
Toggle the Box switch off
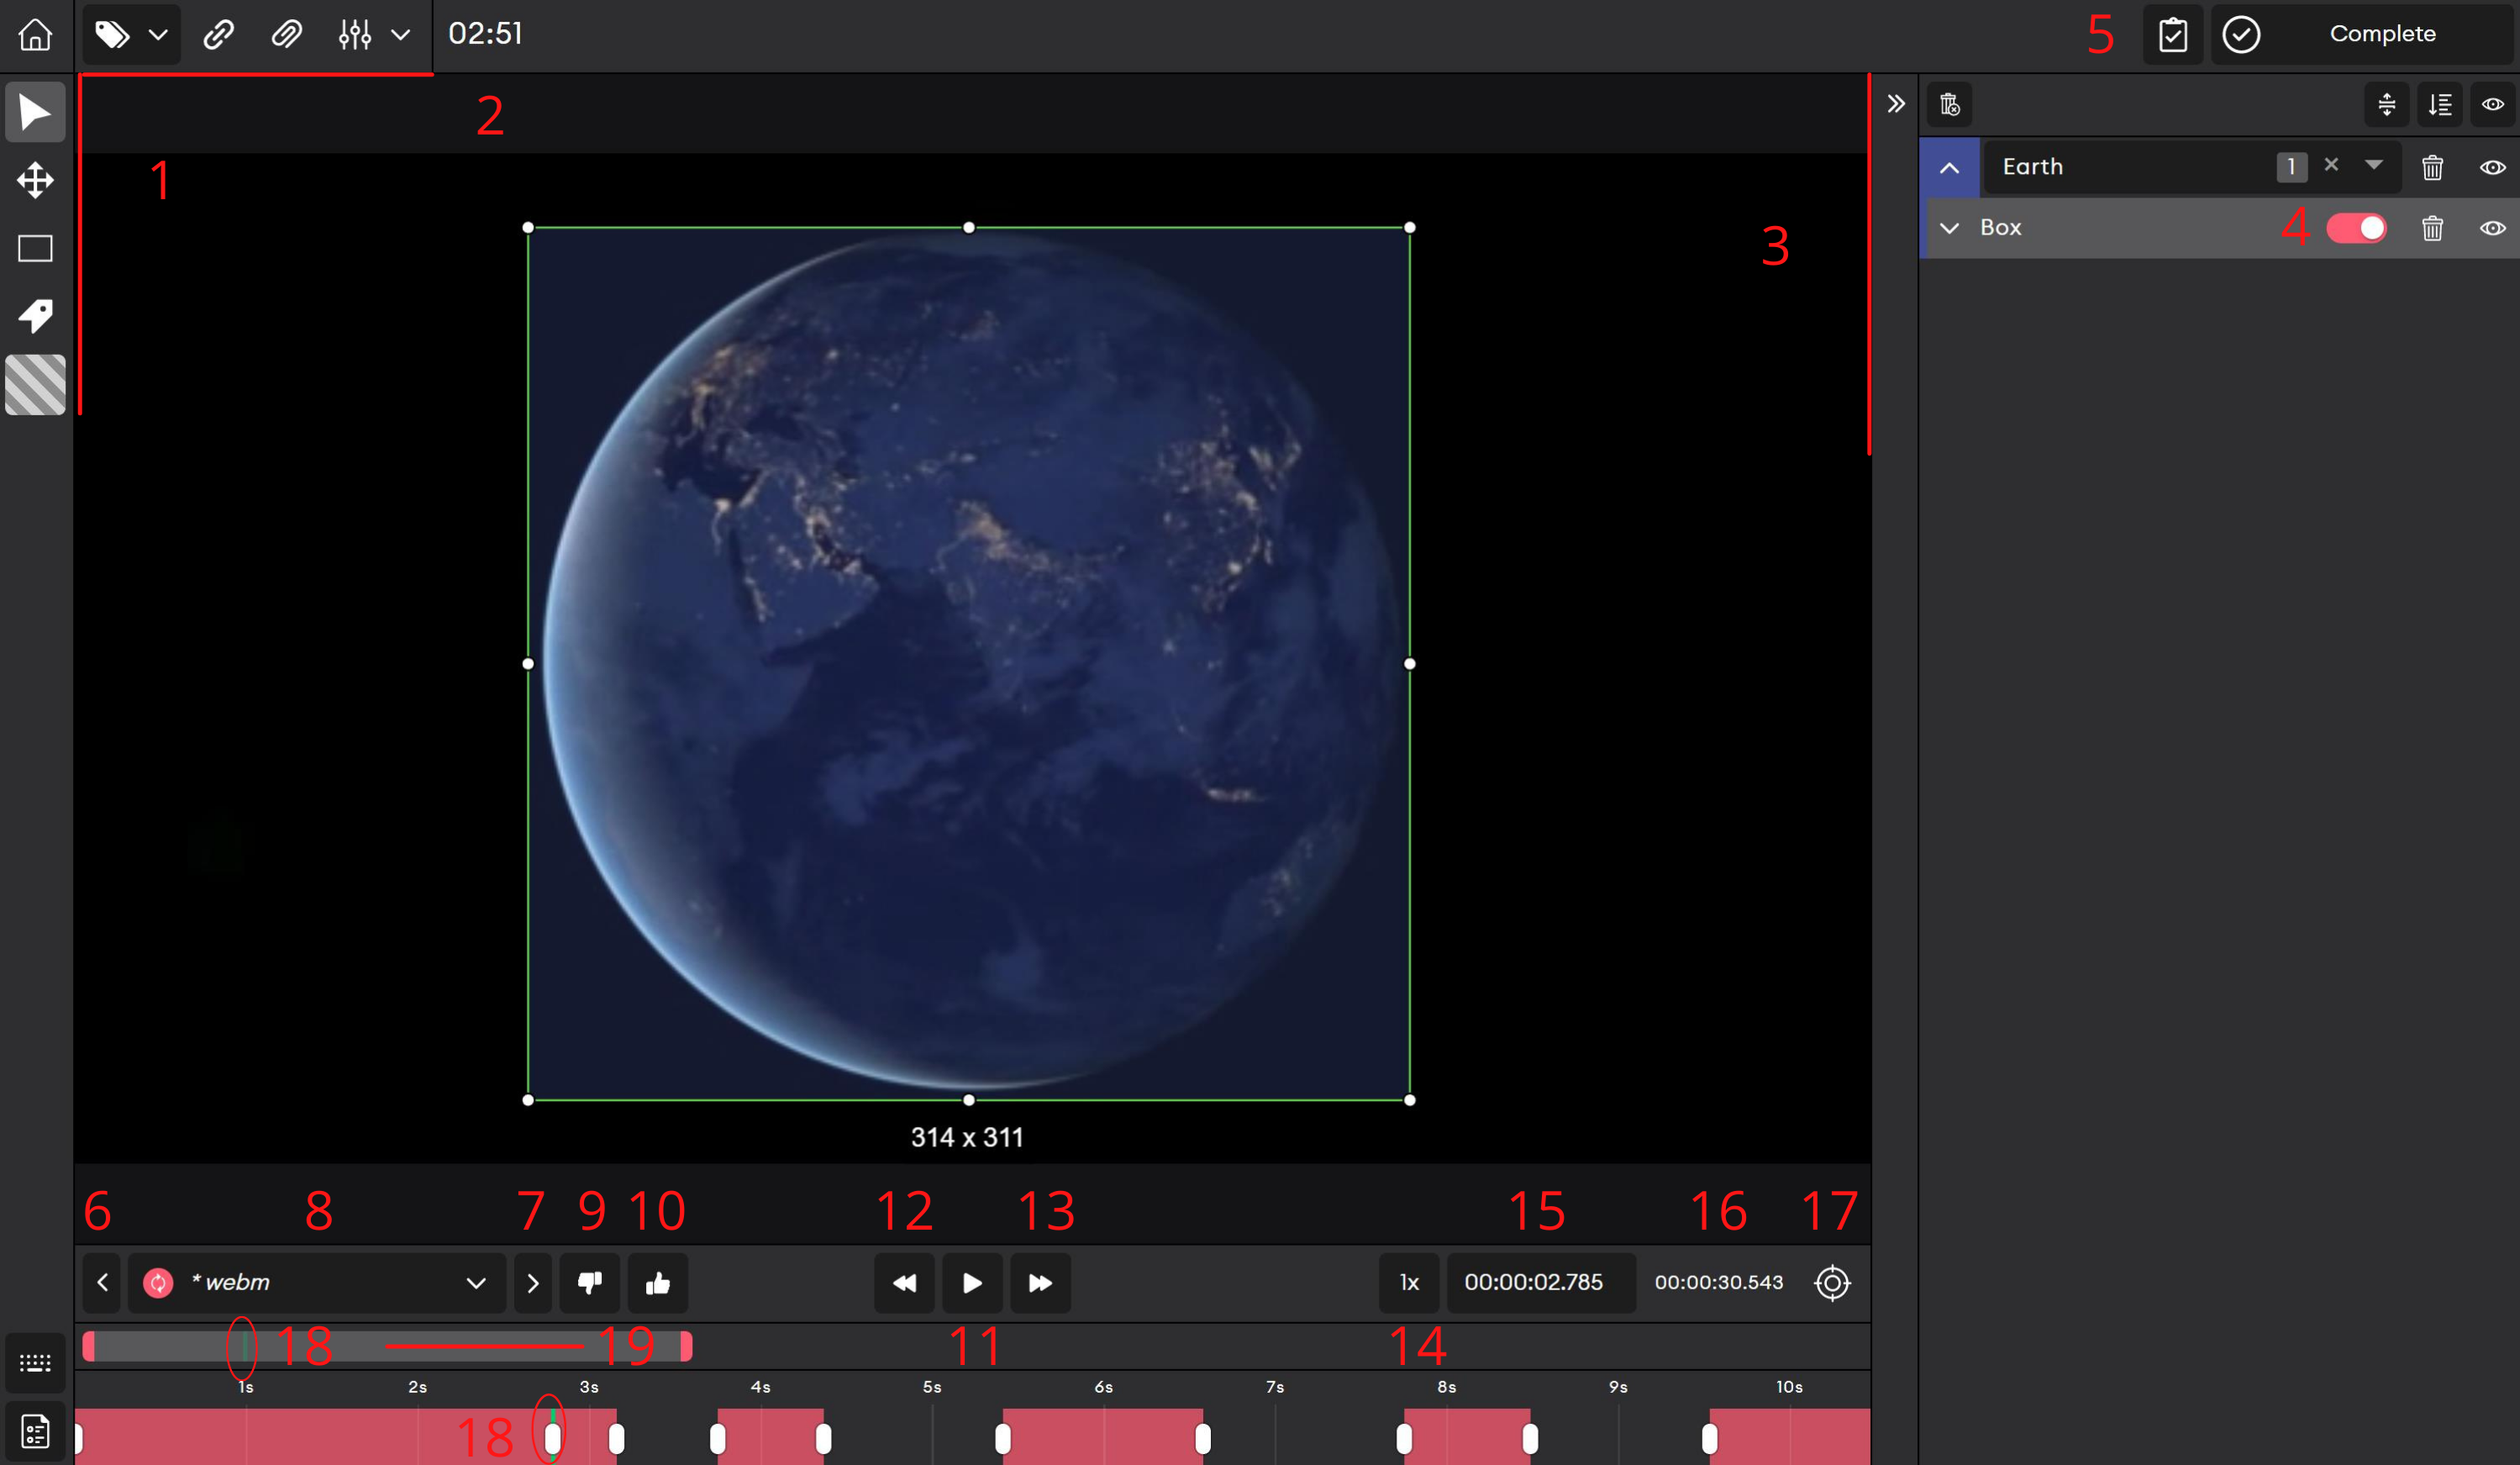click(x=2356, y=228)
